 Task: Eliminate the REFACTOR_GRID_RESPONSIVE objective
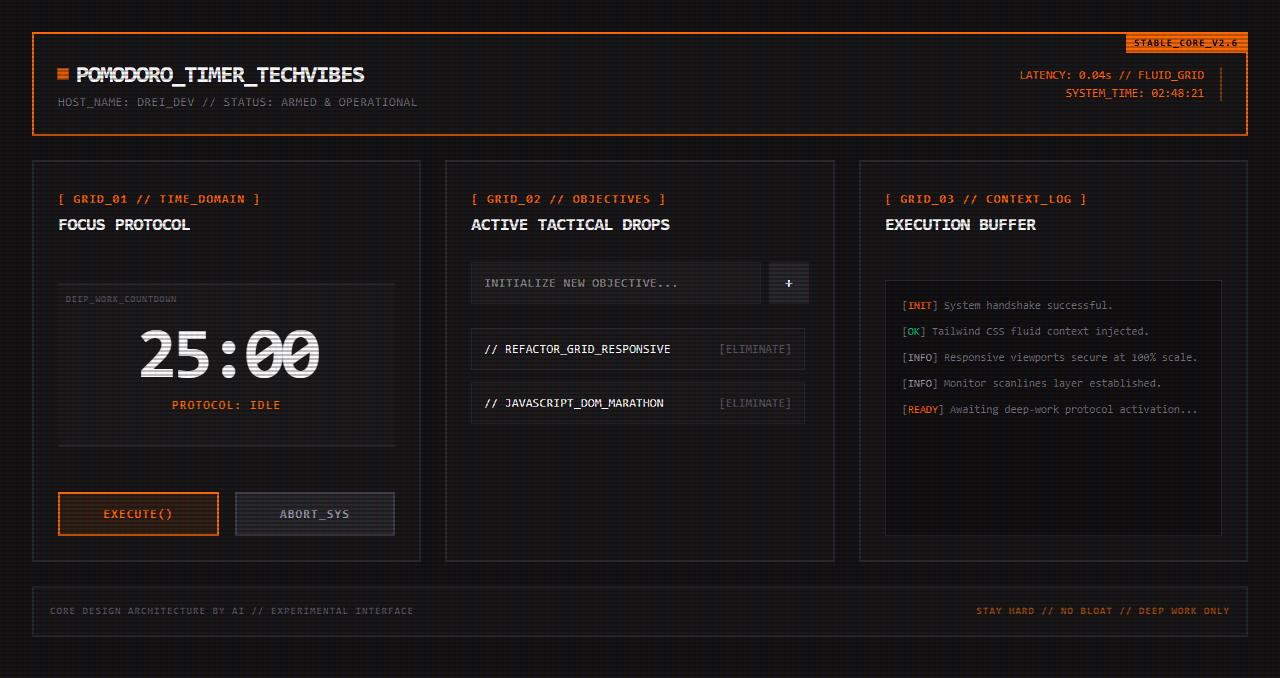point(755,349)
